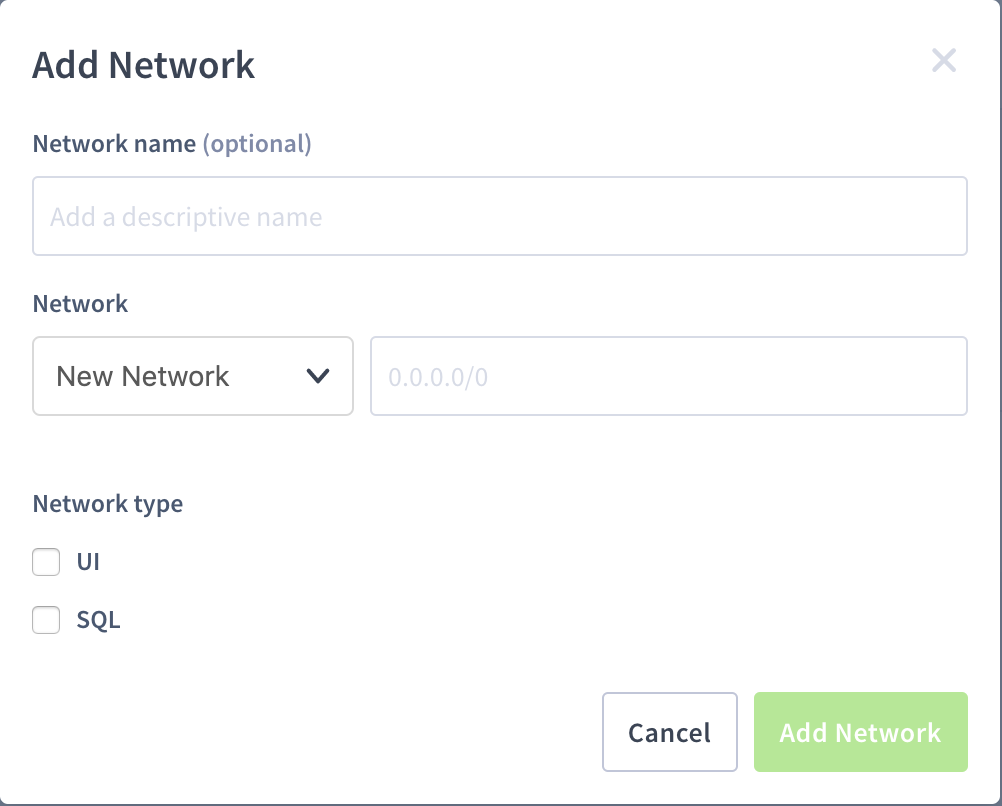
Task: Click the descriptive name input field
Action: pos(500,216)
